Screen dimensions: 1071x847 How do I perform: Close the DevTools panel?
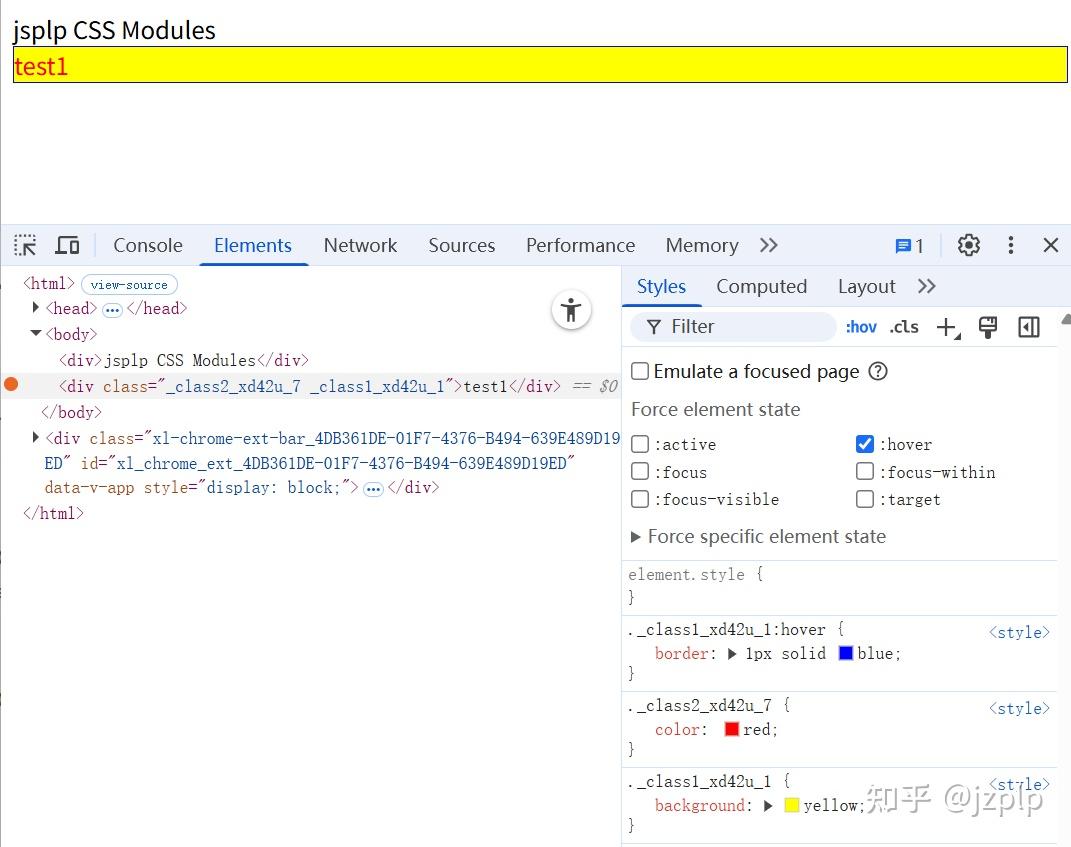pos(1051,245)
